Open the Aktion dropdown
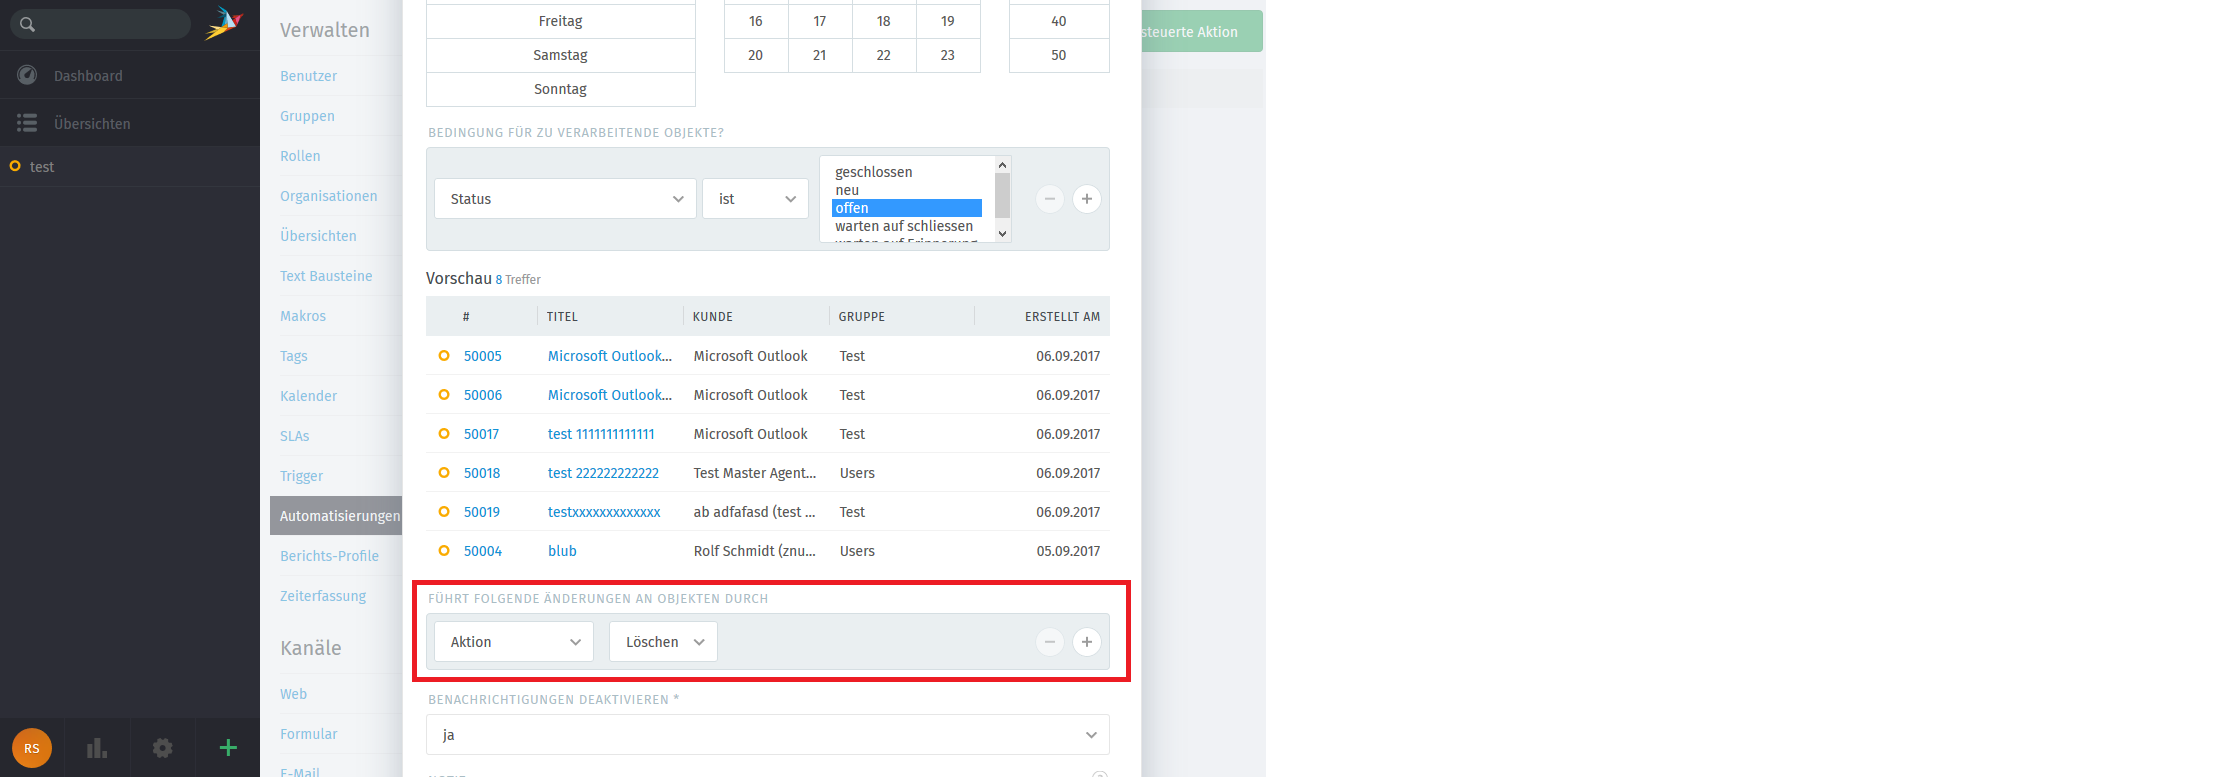 click(x=514, y=642)
